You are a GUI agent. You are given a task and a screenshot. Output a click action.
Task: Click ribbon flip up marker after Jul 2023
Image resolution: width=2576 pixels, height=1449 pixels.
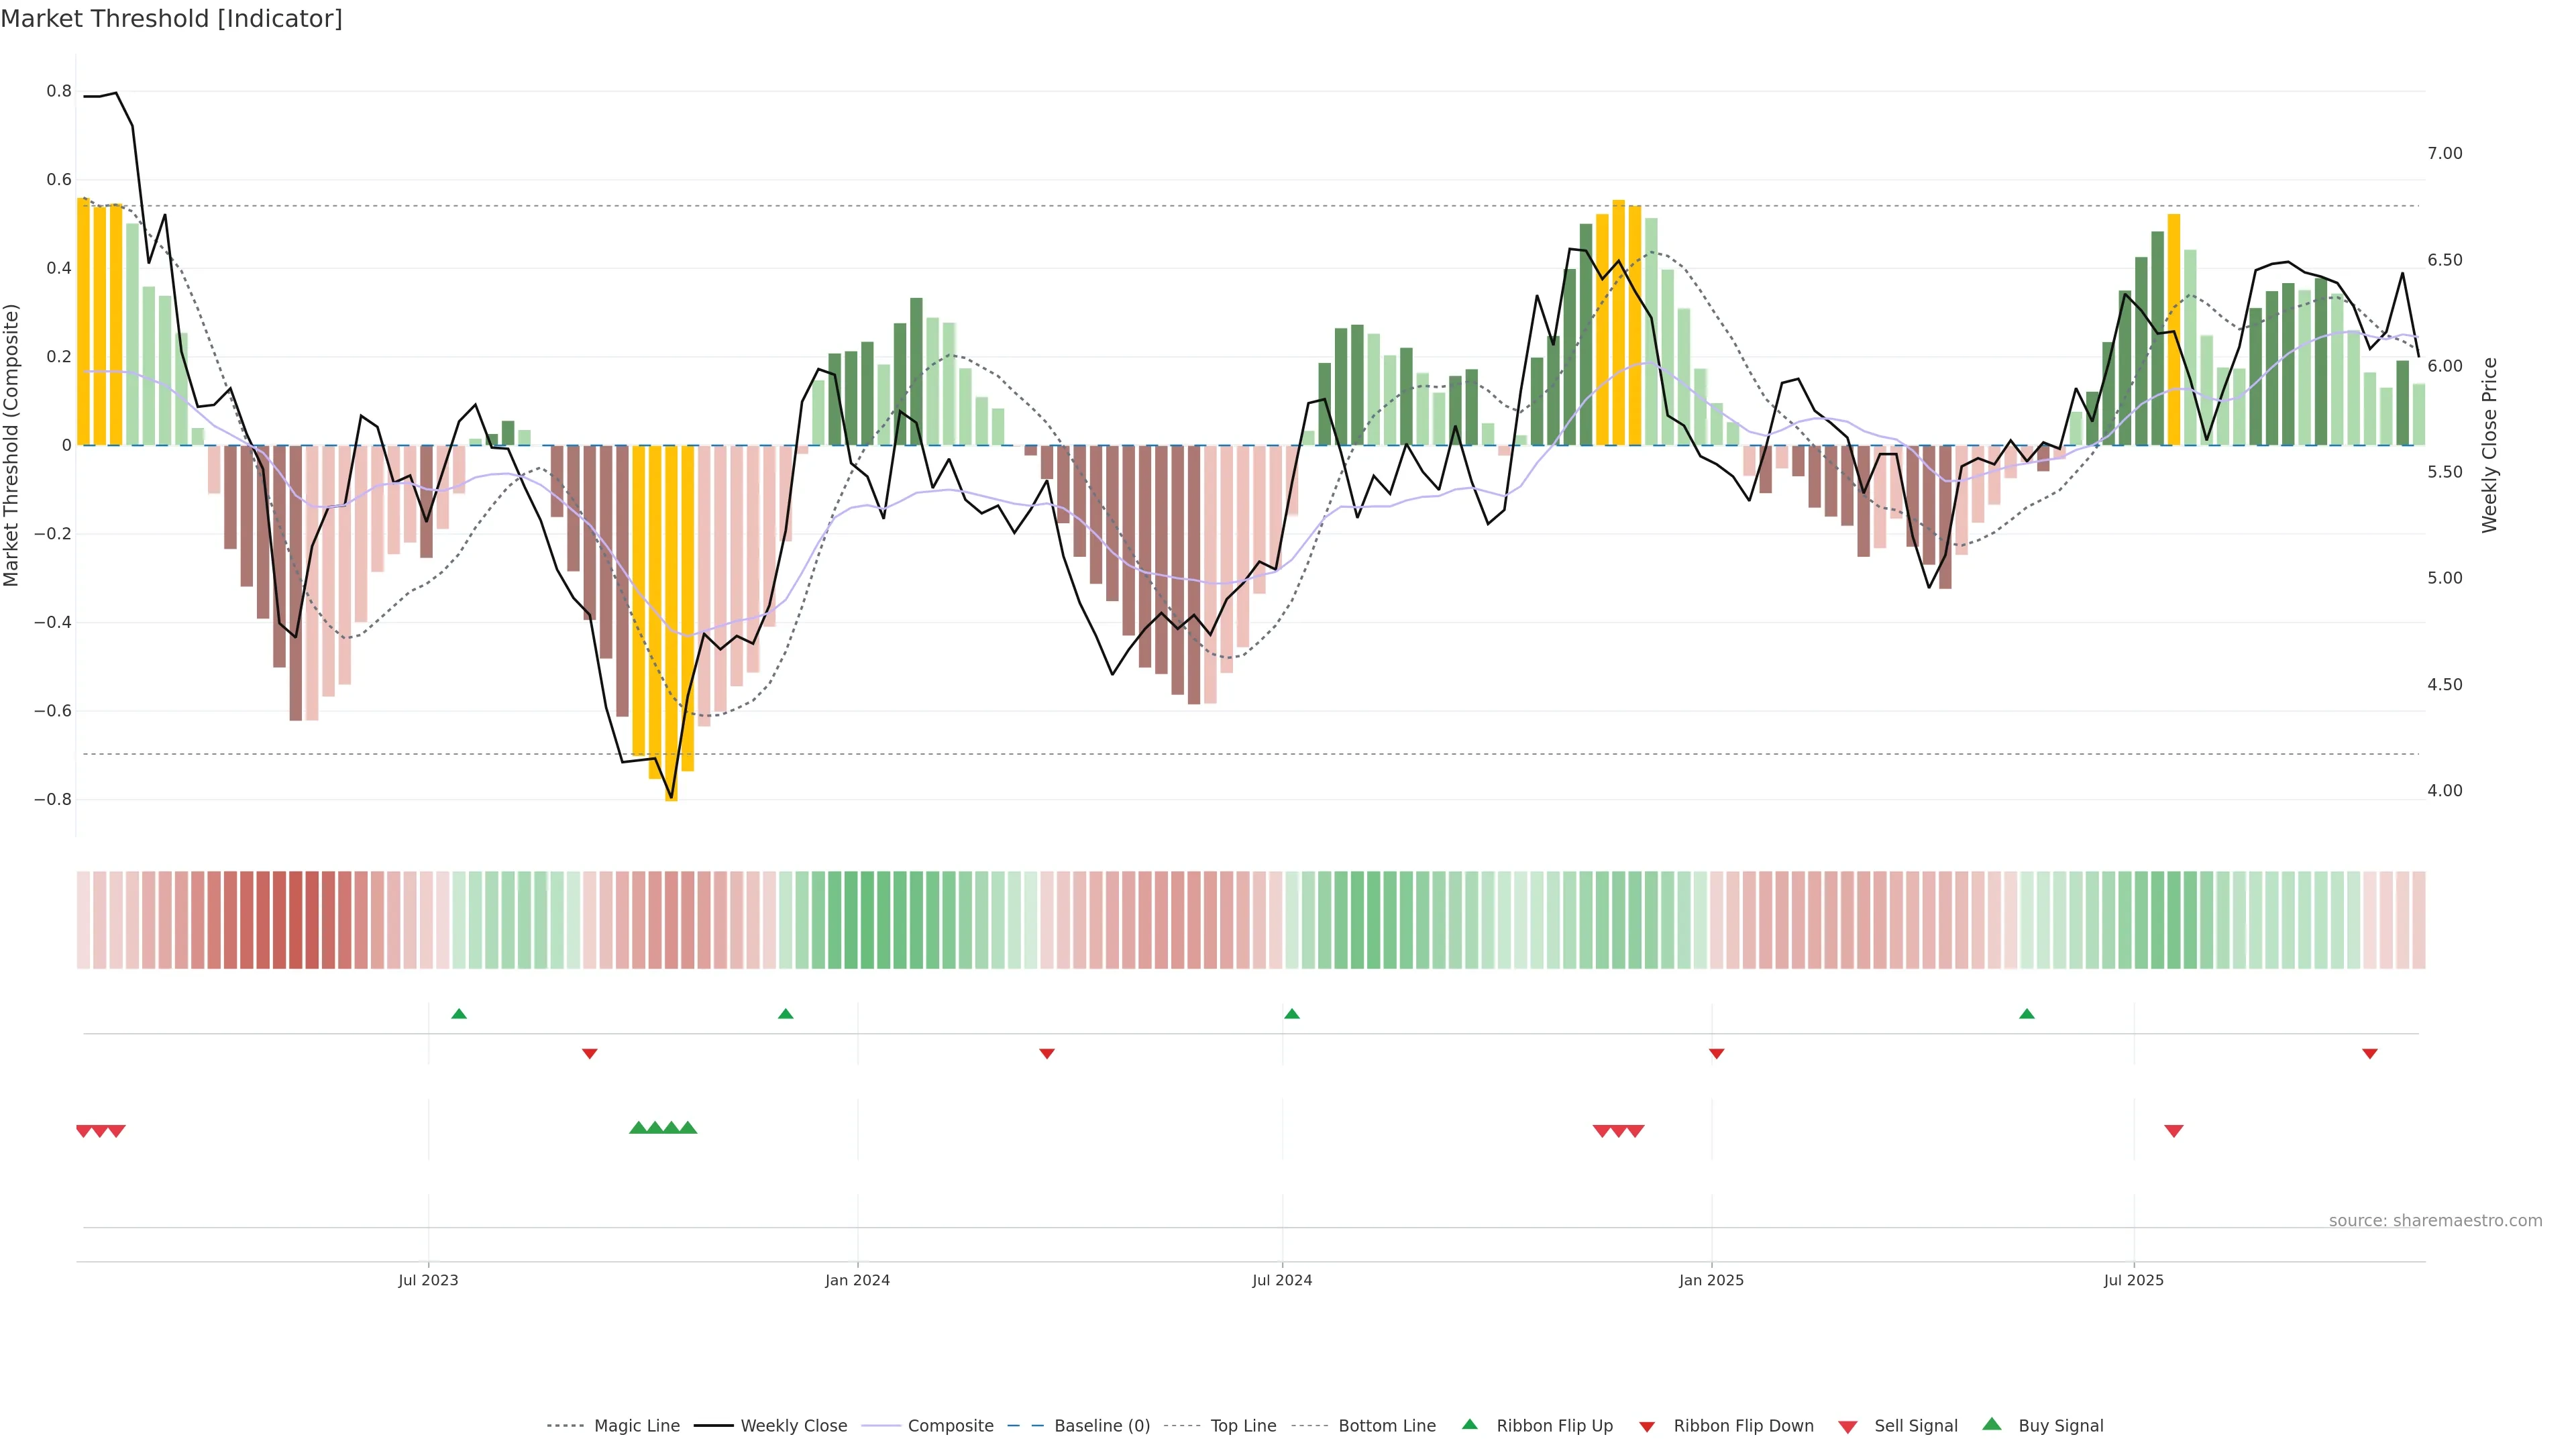pos(459,1014)
